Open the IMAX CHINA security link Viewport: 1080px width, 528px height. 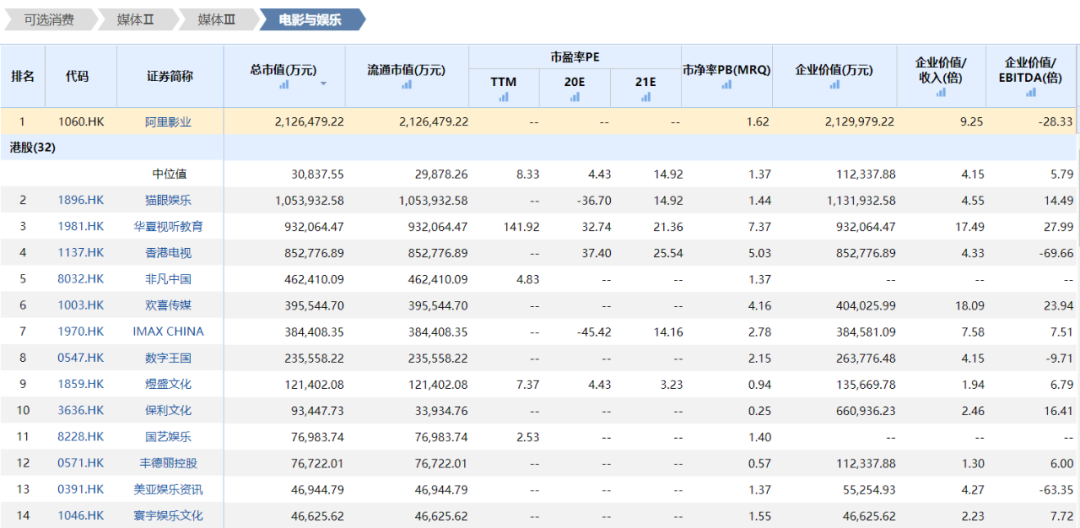point(168,331)
